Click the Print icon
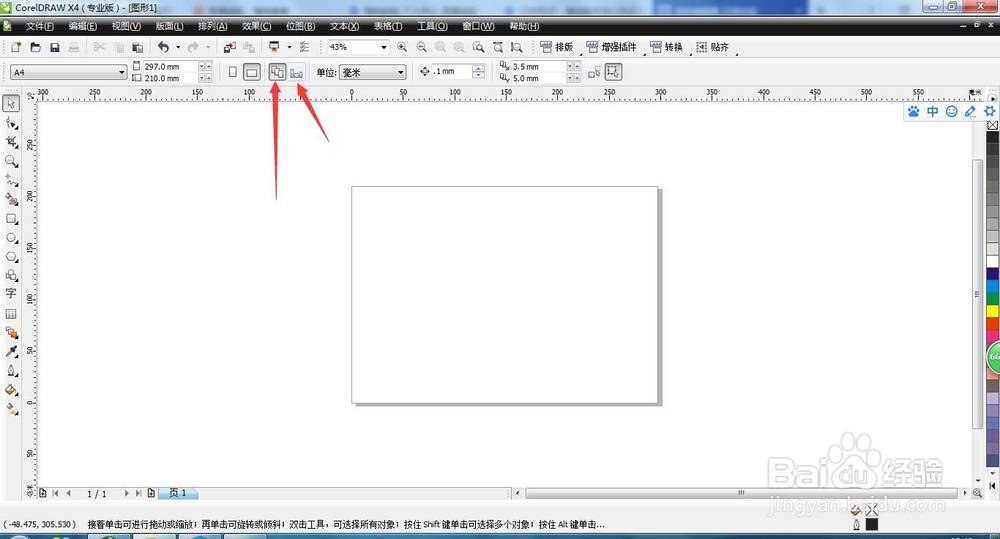Screen dimensions: 1000x539 (74, 47)
